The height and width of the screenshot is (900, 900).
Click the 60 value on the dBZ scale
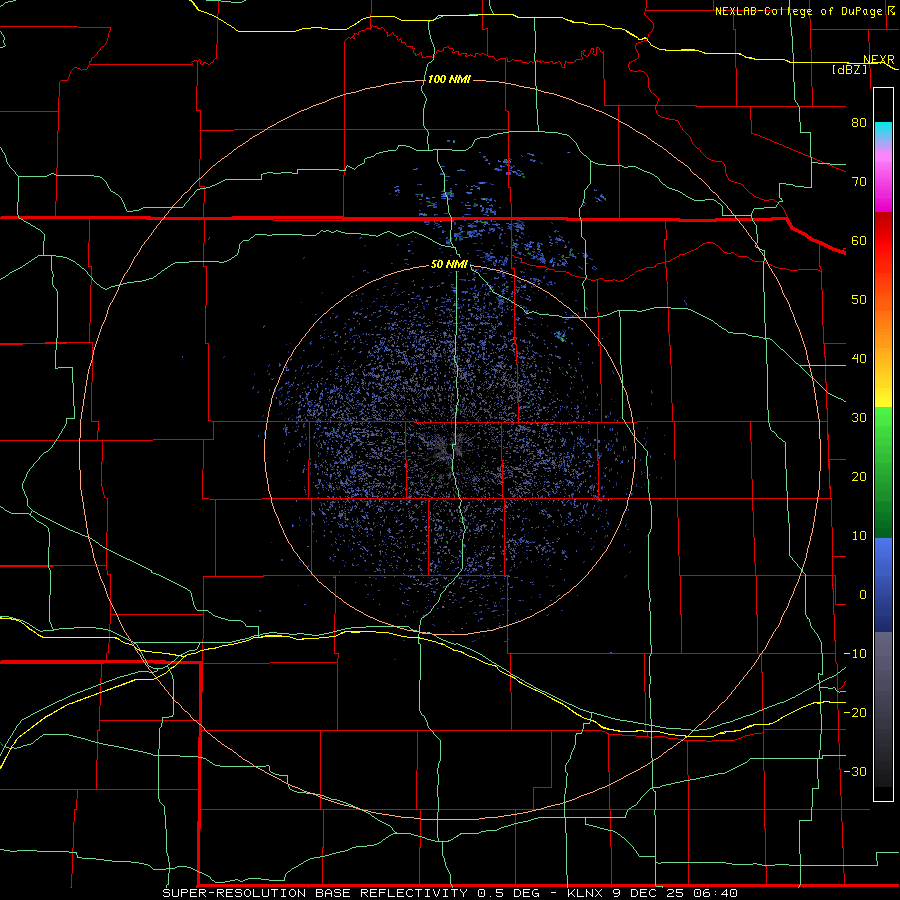point(859,240)
